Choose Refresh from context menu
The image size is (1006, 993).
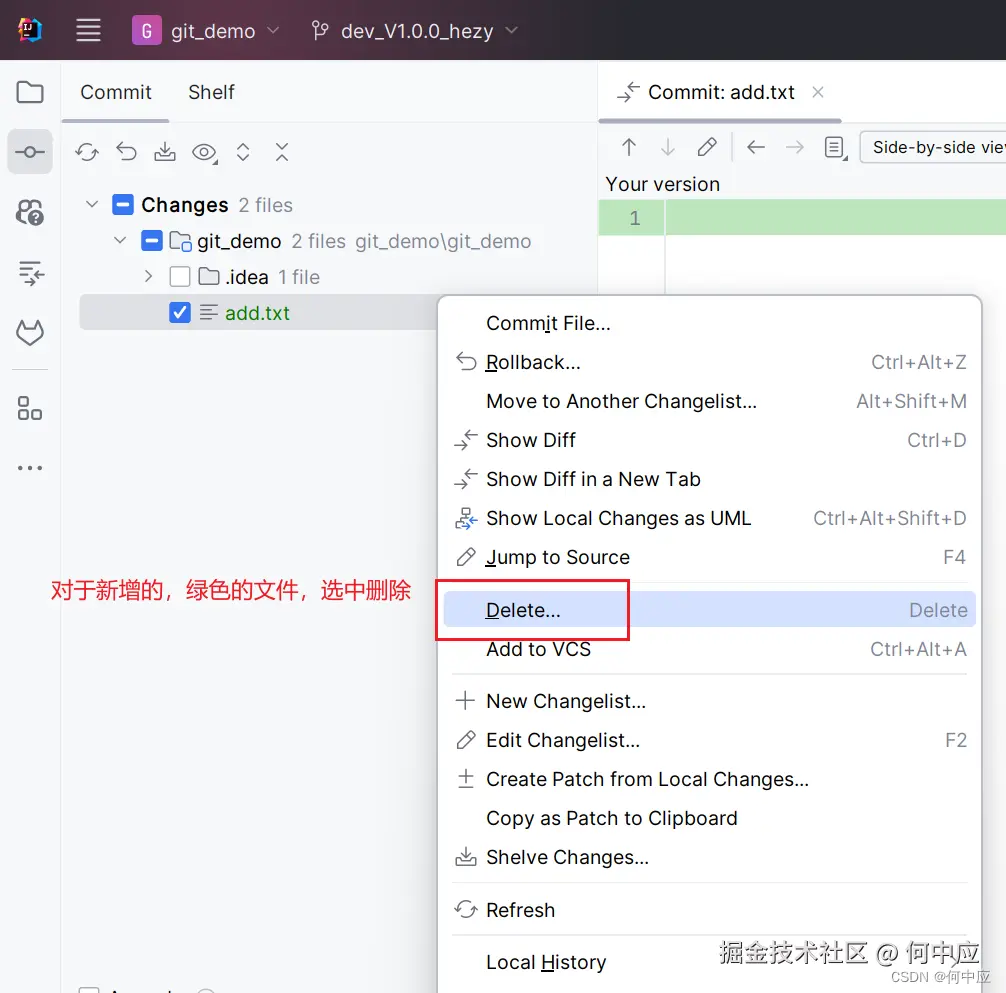click(x=709, y=910)
